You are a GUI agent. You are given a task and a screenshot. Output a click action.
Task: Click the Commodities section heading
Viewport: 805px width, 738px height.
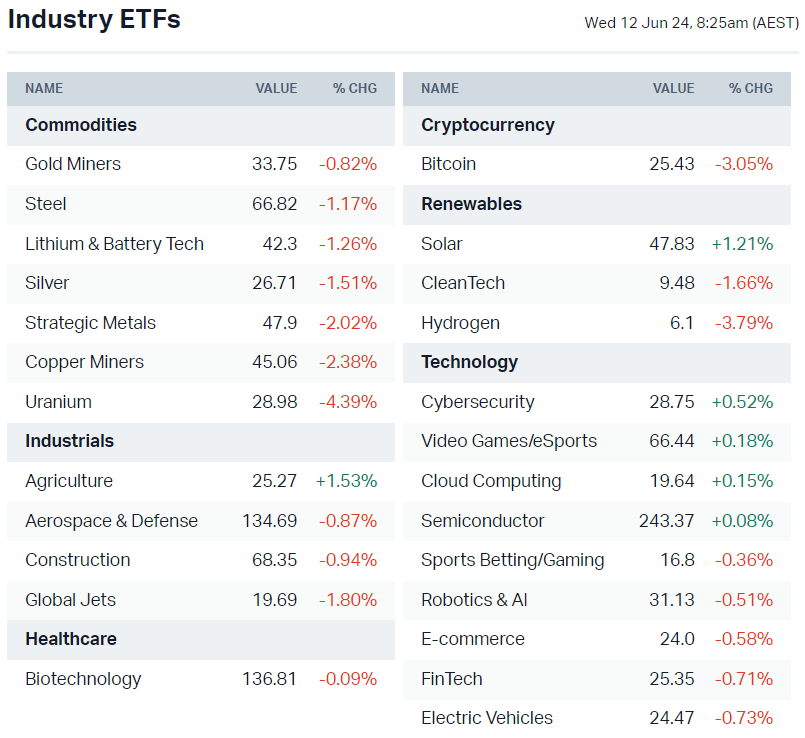coord(81,125)
